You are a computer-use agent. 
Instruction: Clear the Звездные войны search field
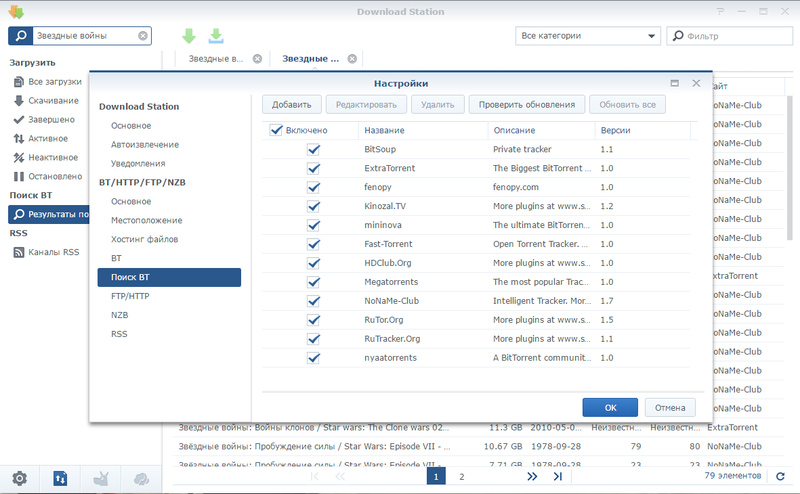(x=143, y=36)
